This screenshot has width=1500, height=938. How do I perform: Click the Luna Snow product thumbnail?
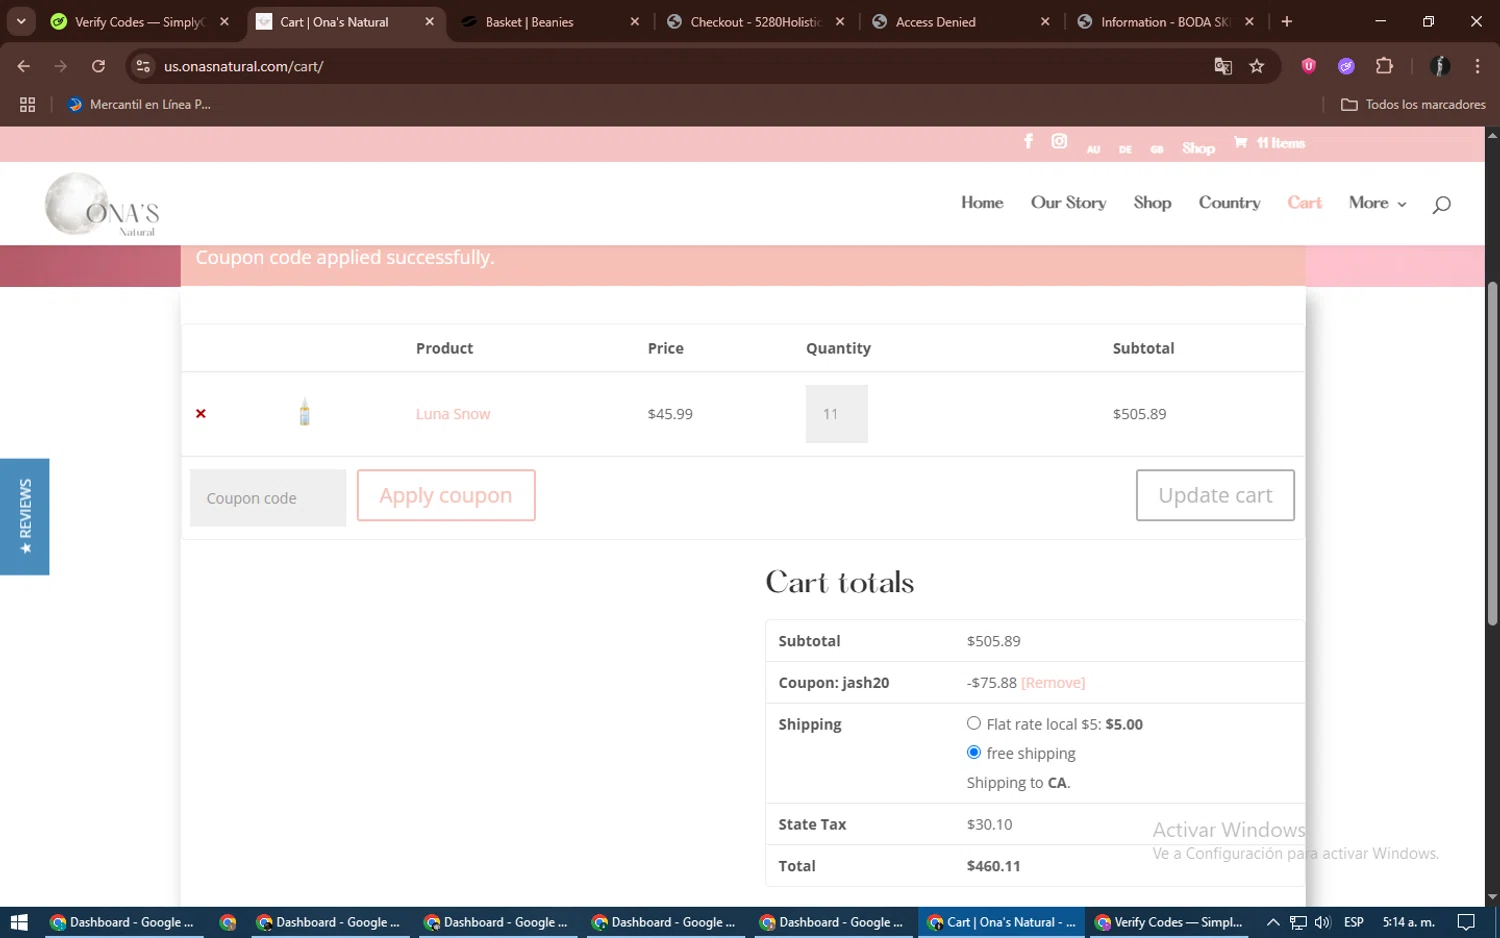click(x=305, y=412)
